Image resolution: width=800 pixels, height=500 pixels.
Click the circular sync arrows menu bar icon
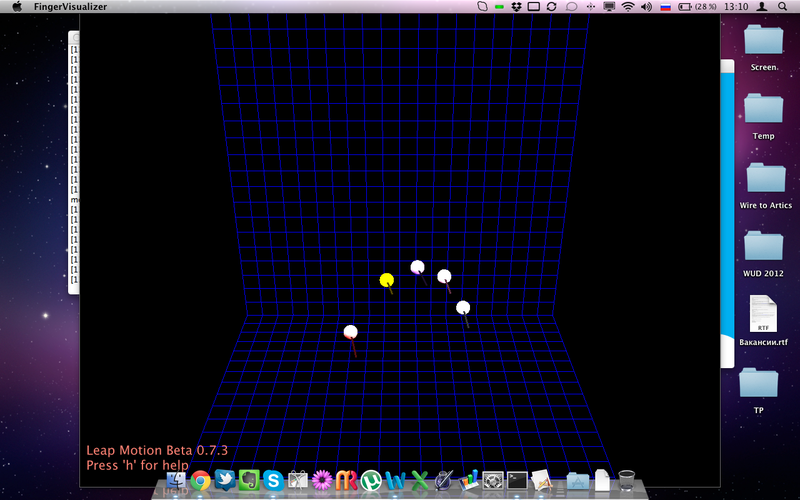552,7
